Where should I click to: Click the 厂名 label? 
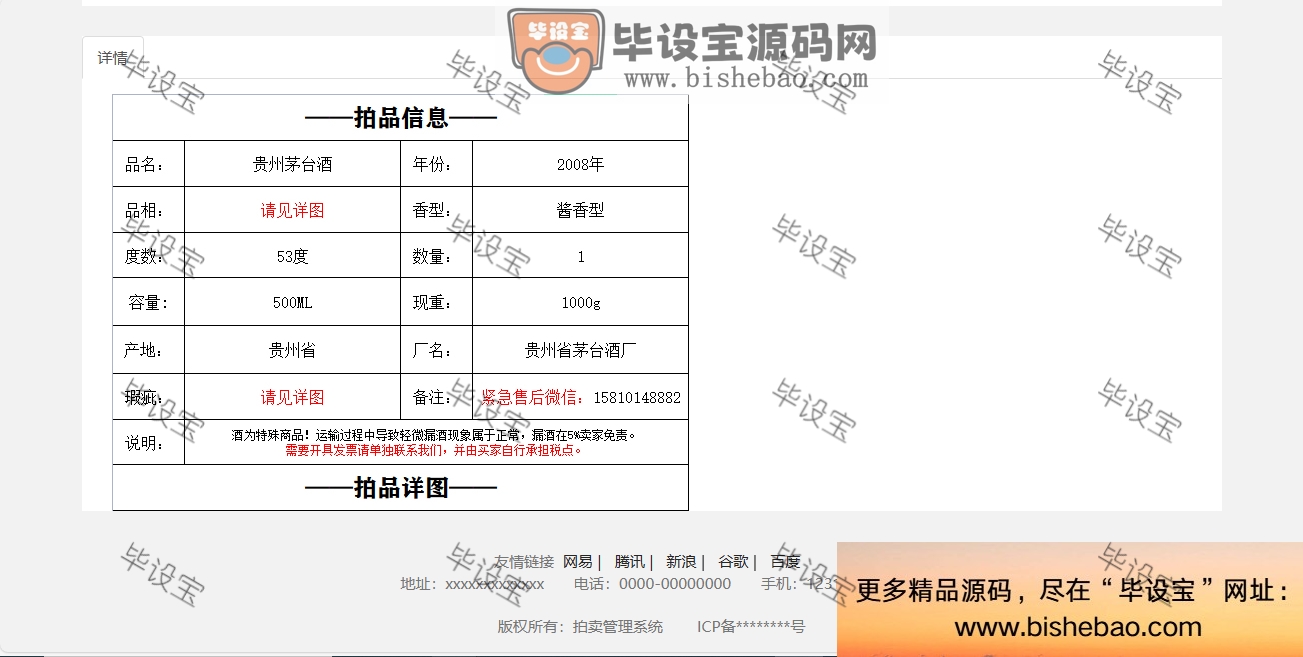pos(432,351)
